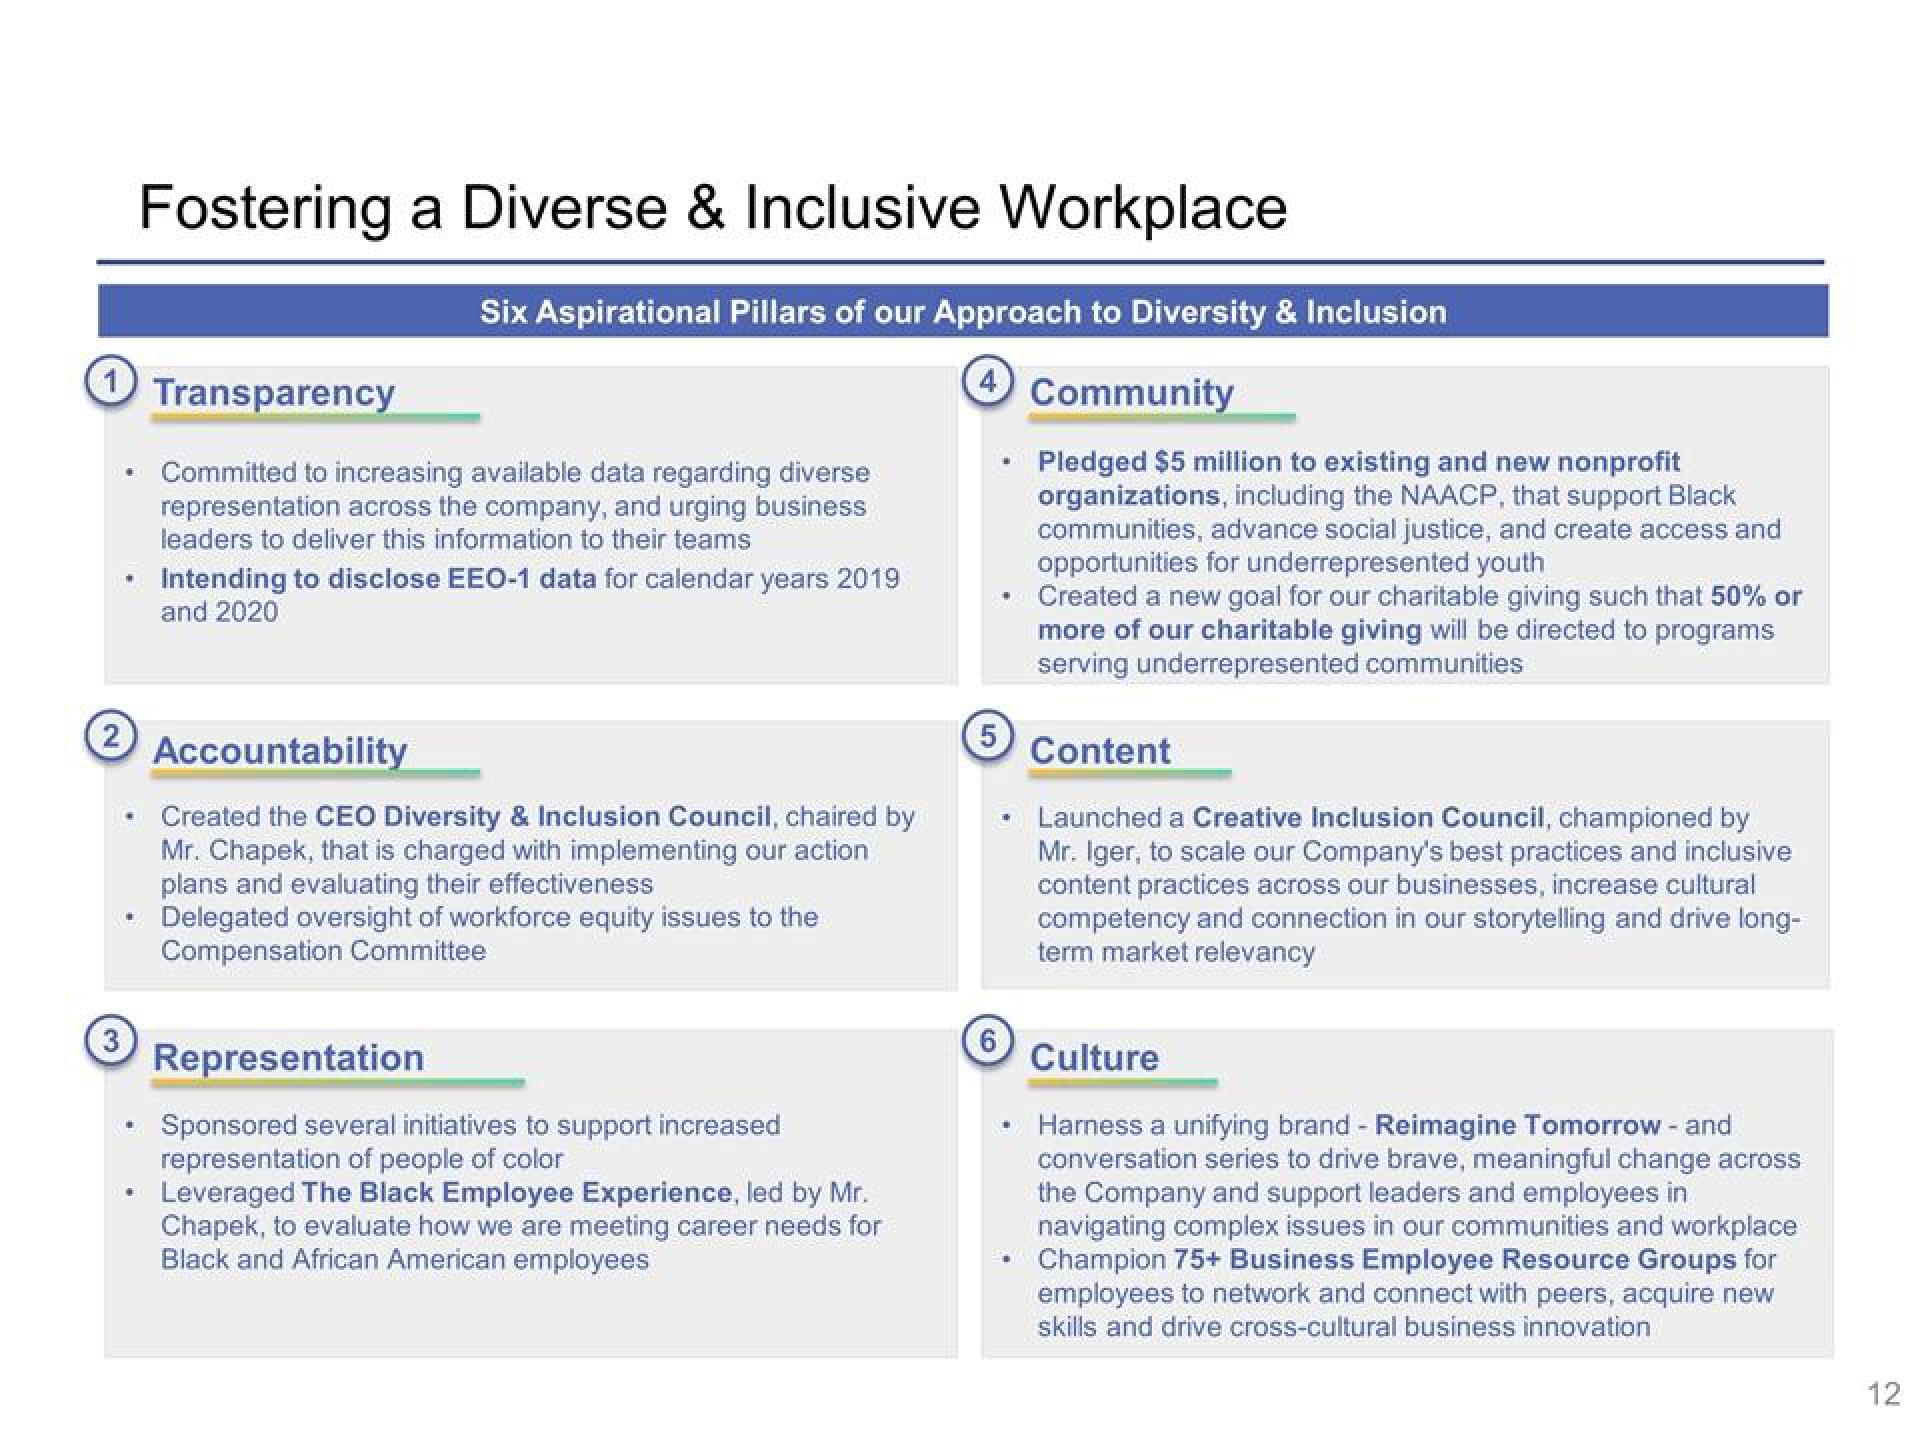Click the text Compensation Committee
The height and width of the screenshot is (1439, 1920).
[x=323, y=950]
